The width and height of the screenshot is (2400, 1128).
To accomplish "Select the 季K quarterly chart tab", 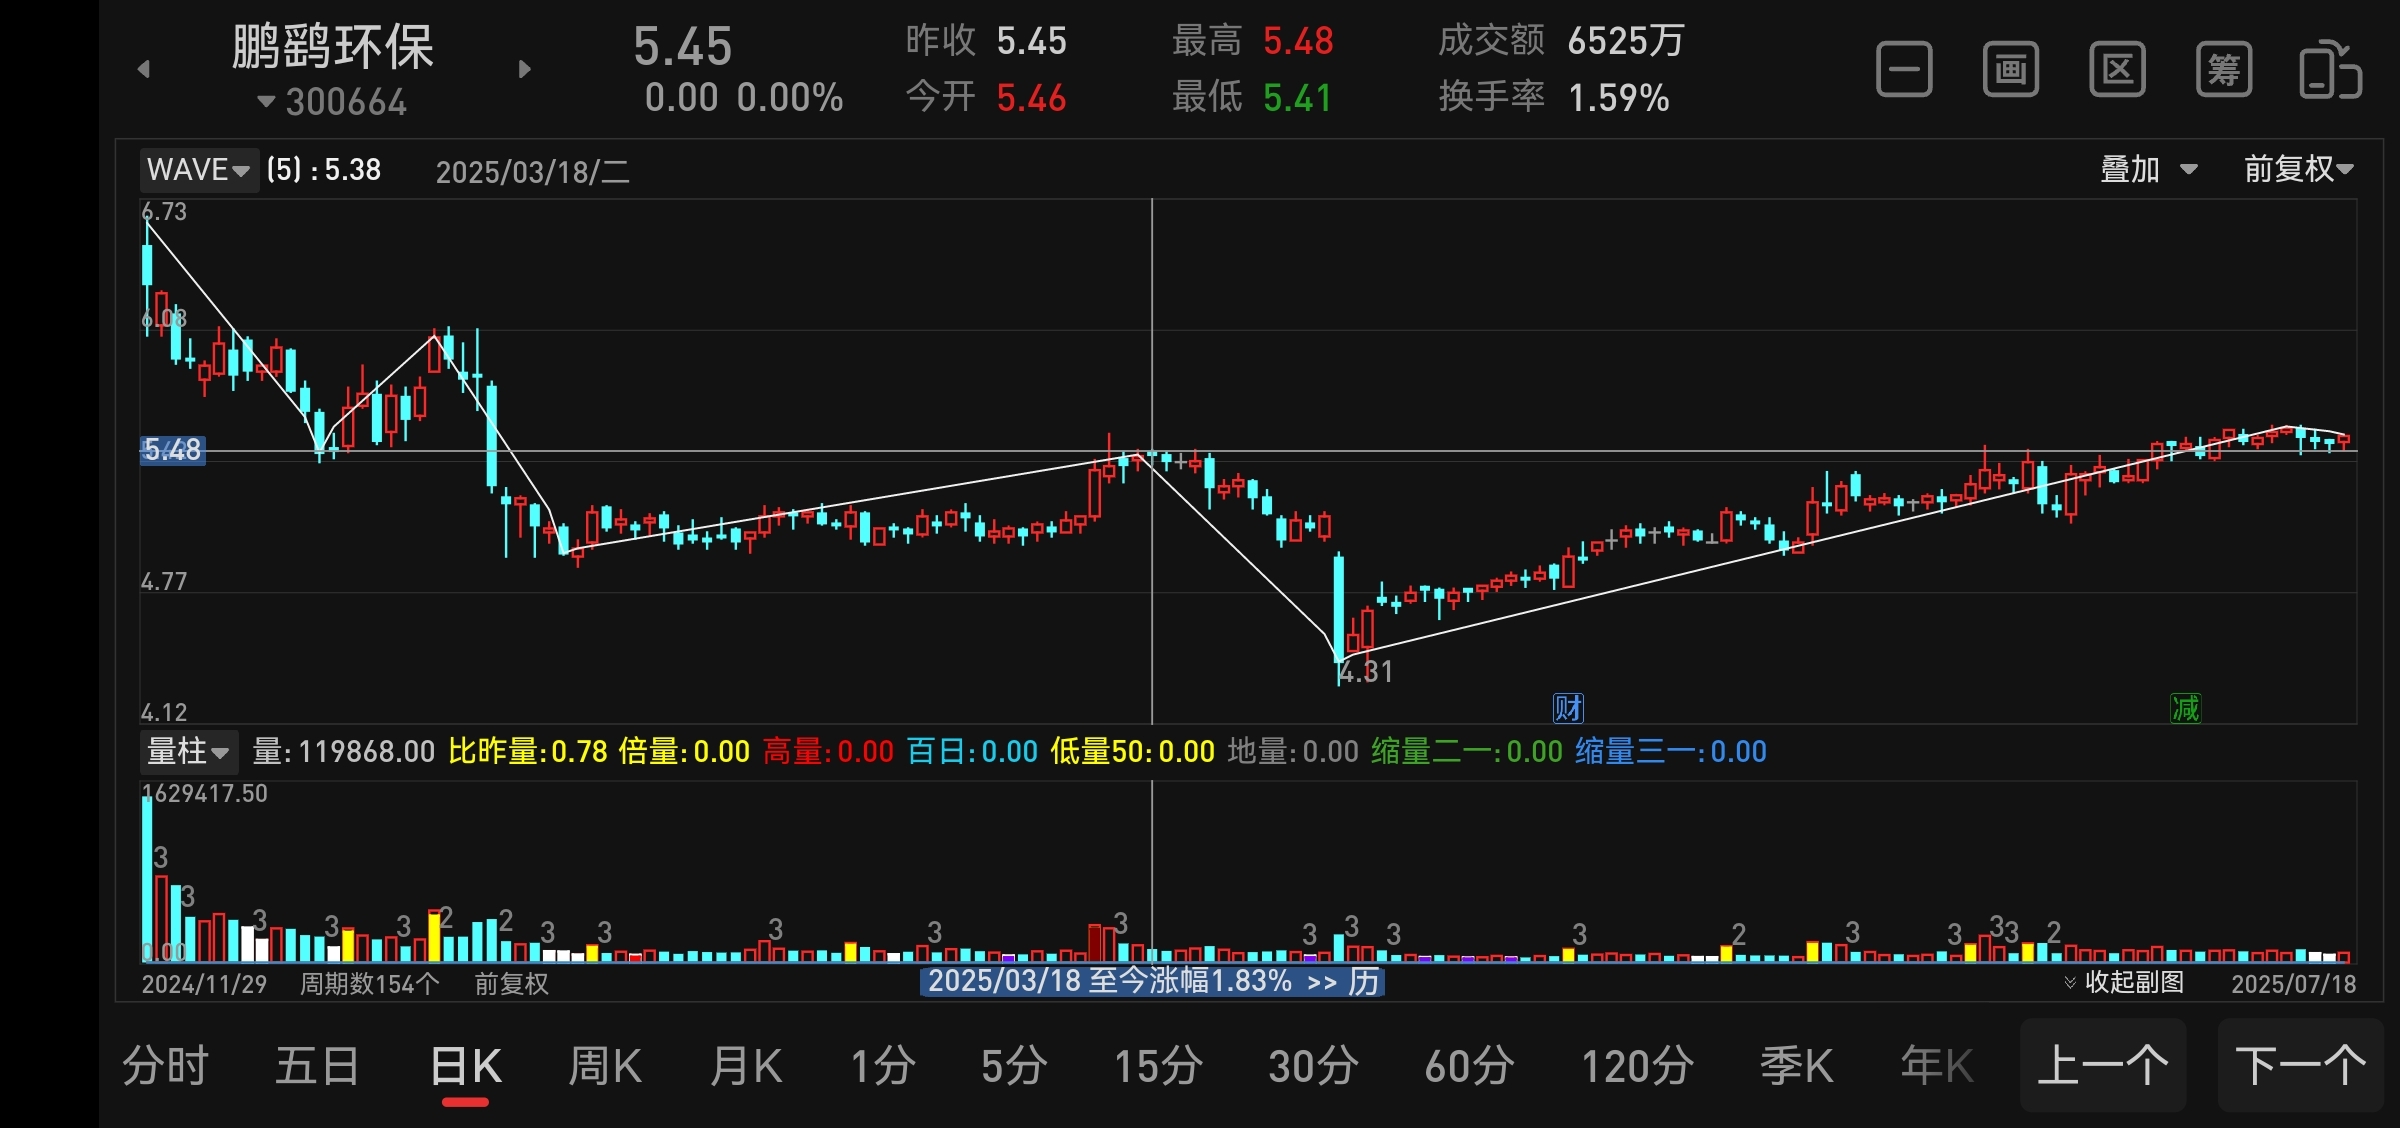I will tap(1797, 1066).
